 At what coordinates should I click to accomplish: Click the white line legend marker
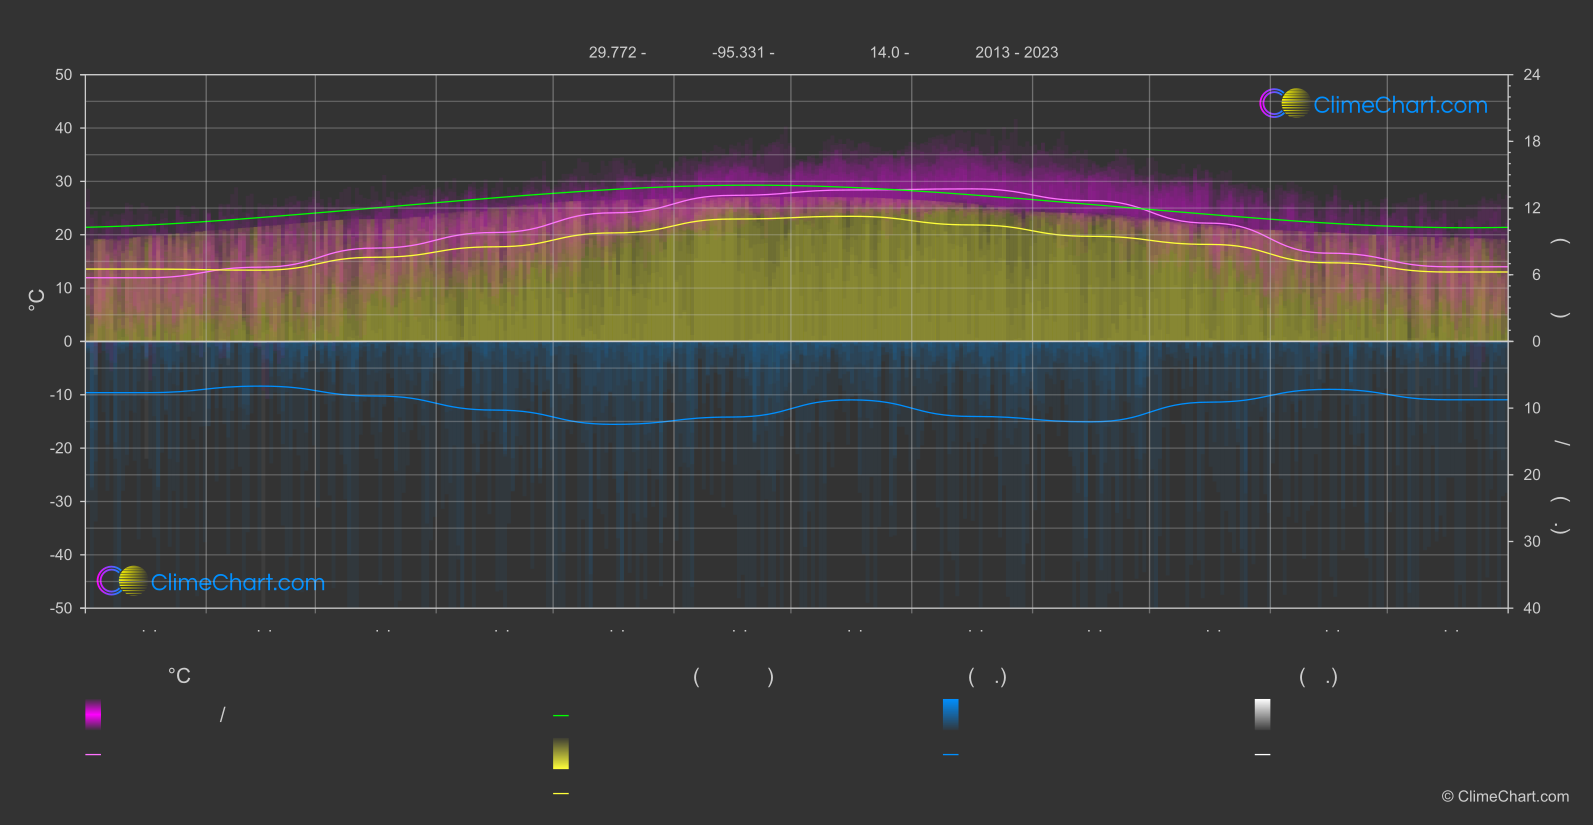1263,755
